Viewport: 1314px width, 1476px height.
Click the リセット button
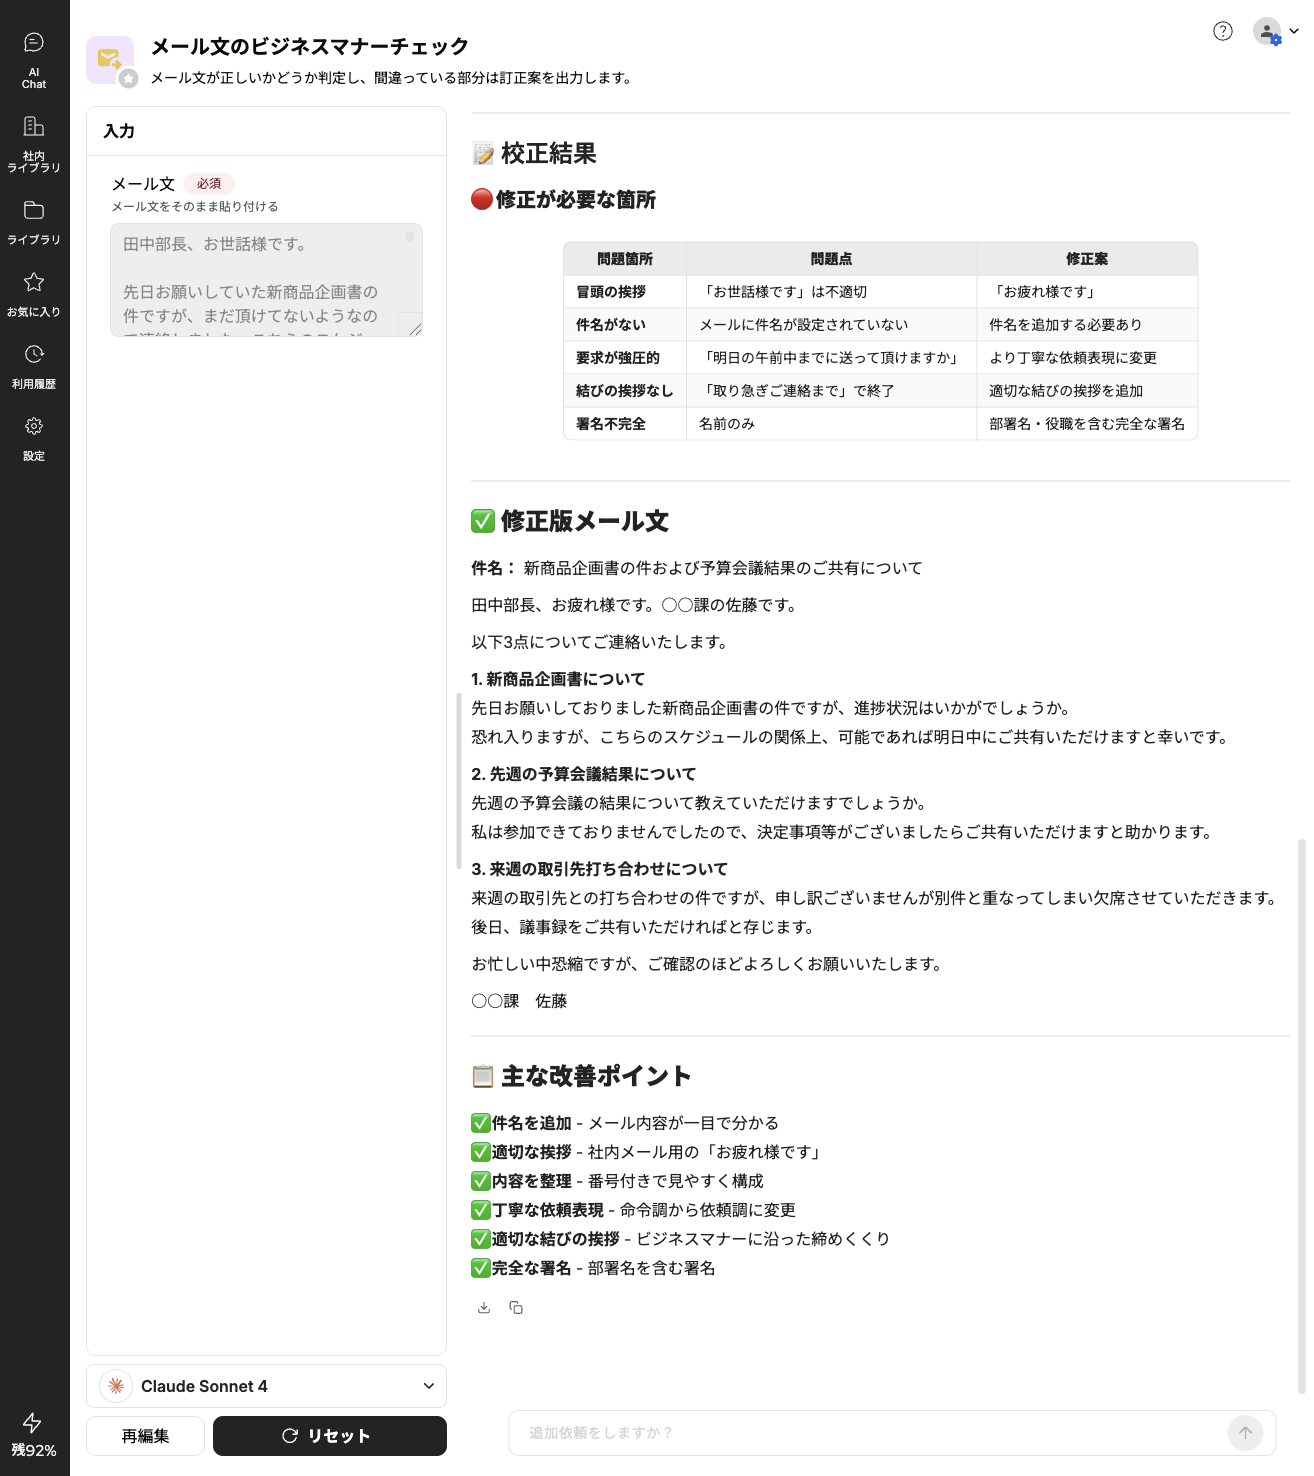coord(329,1436)
